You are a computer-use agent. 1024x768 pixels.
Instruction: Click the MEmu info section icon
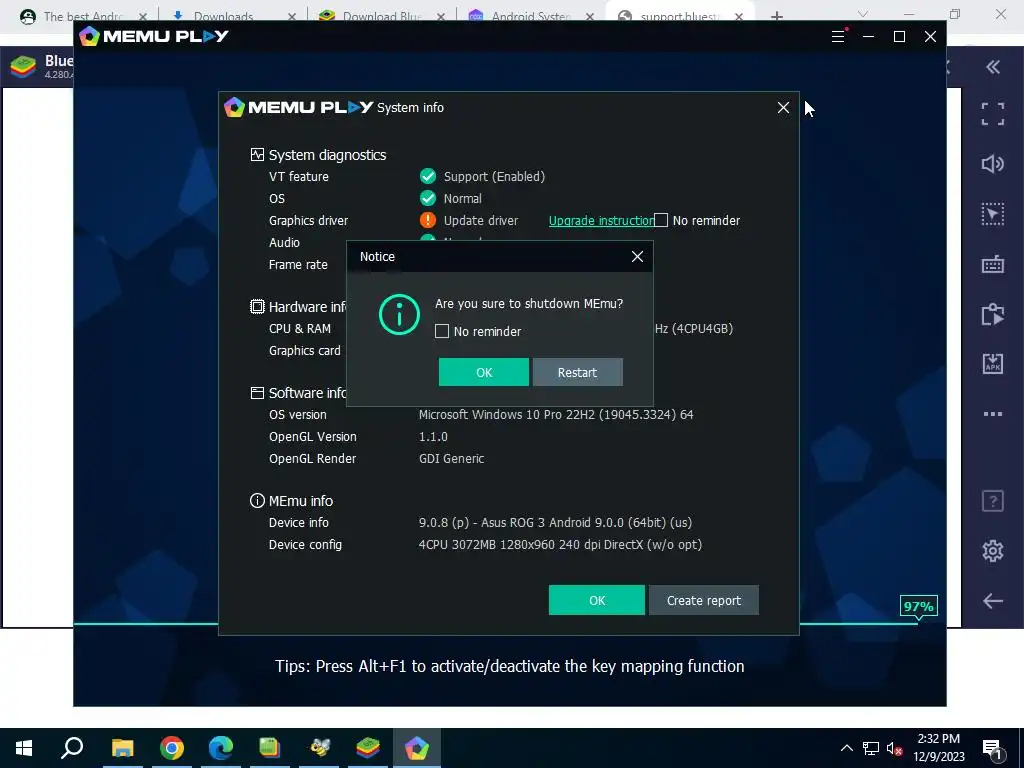pyautogui.click(x=257, y=501)
